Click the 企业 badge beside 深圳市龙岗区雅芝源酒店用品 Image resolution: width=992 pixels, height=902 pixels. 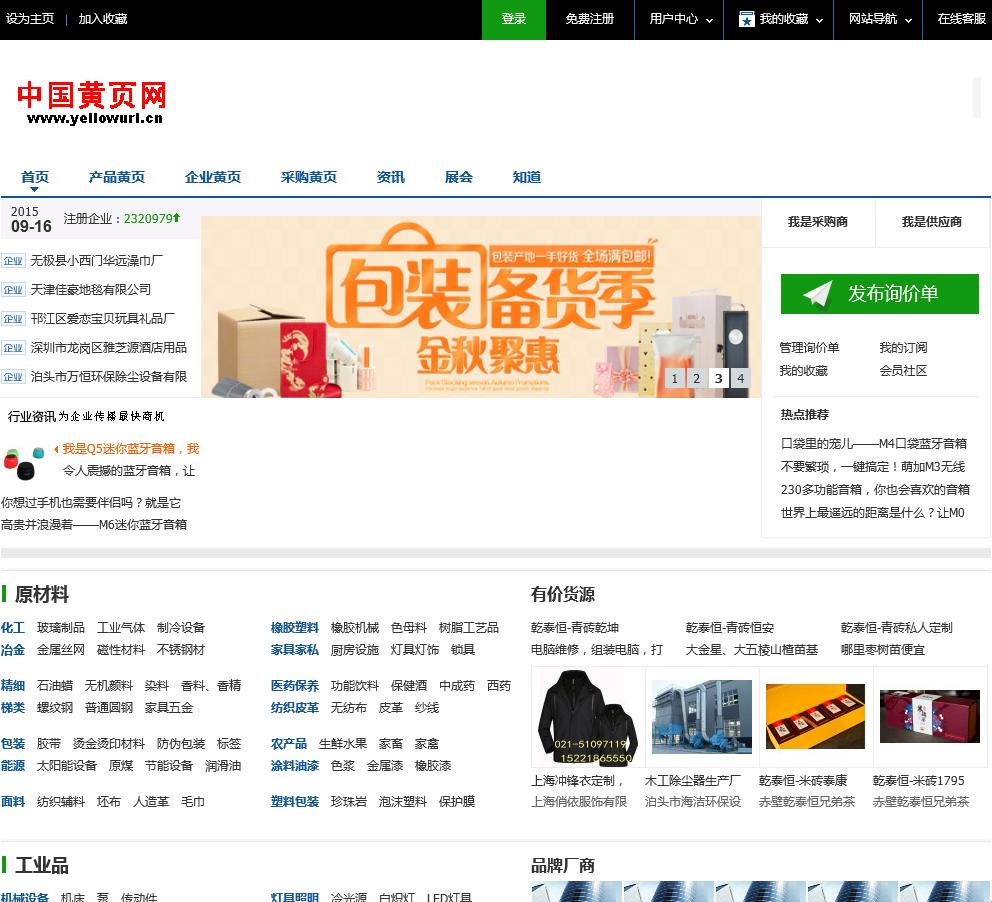13,348
